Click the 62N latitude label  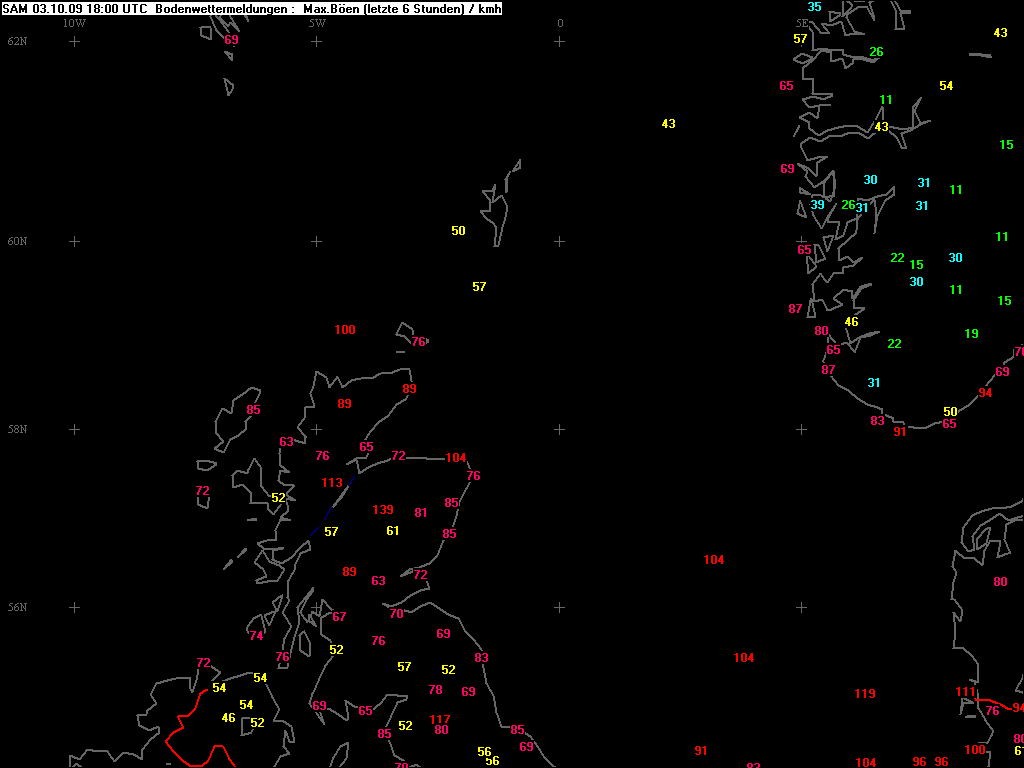(x=17, y=41)
